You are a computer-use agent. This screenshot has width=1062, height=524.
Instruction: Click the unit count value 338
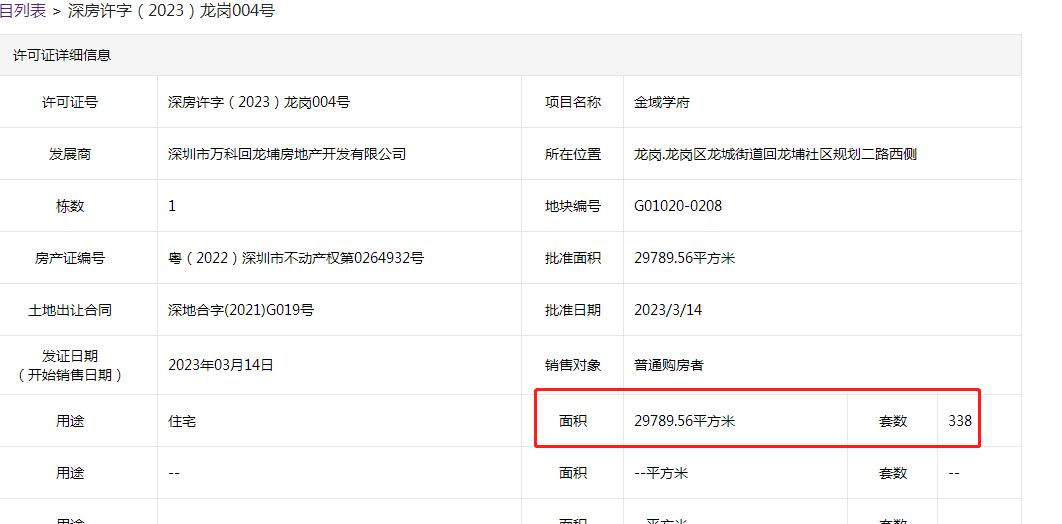tap(960, 421)
